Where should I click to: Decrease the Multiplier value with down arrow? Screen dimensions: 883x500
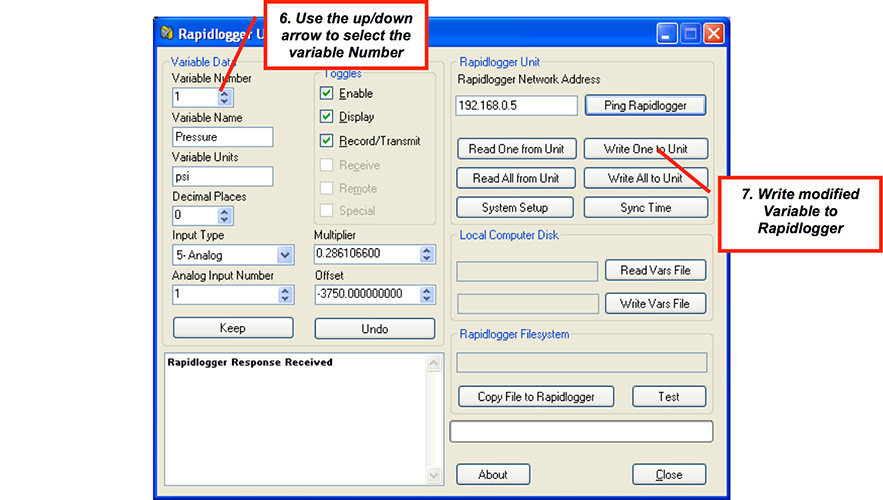[427, 258]
